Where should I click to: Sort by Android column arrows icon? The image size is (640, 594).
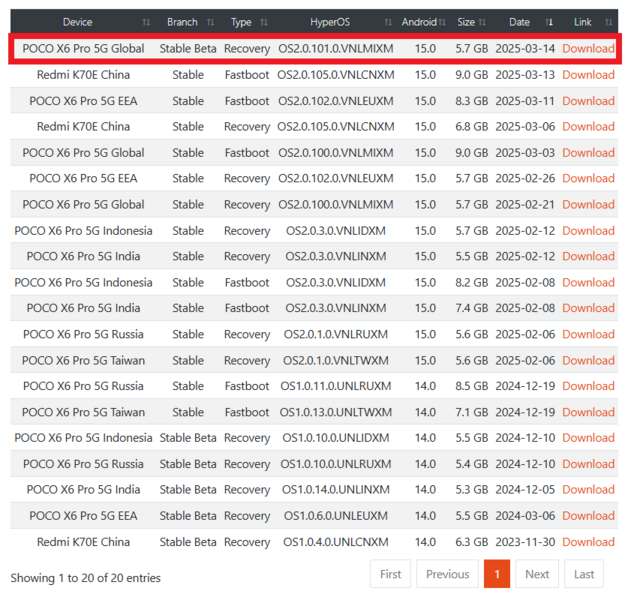point(442,22)
